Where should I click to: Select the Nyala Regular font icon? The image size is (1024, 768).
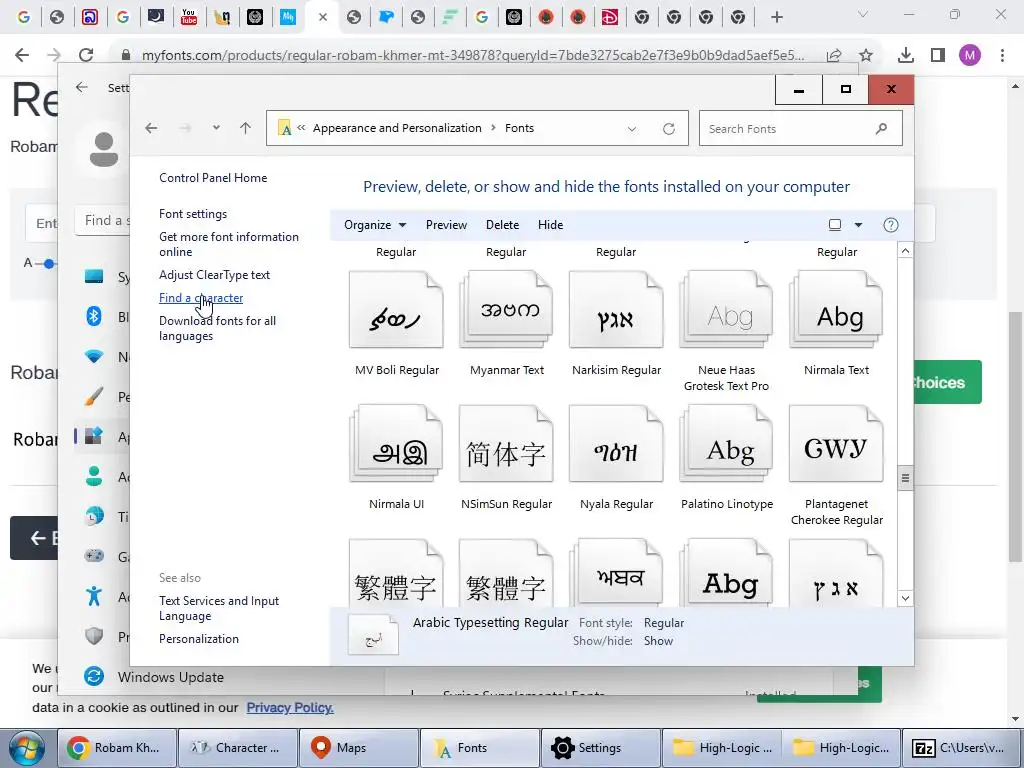click(x=616, y=445)
